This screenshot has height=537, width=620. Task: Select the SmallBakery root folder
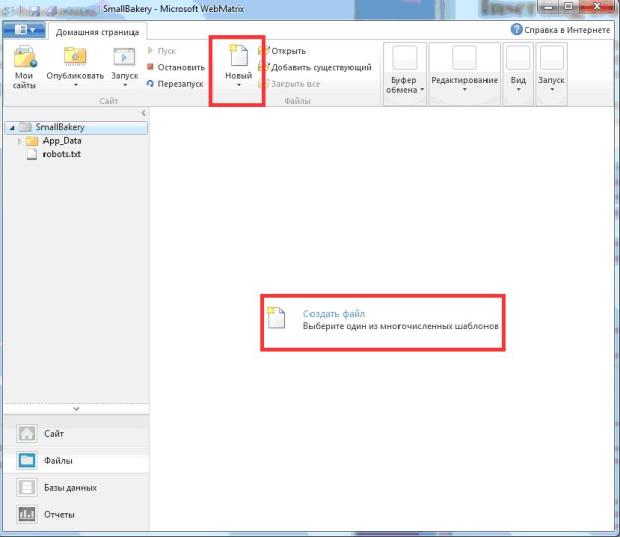(76, 127)
